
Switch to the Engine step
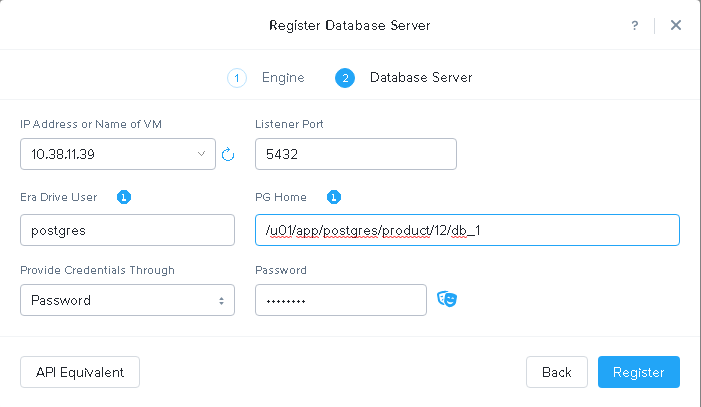tap(283, 78)
